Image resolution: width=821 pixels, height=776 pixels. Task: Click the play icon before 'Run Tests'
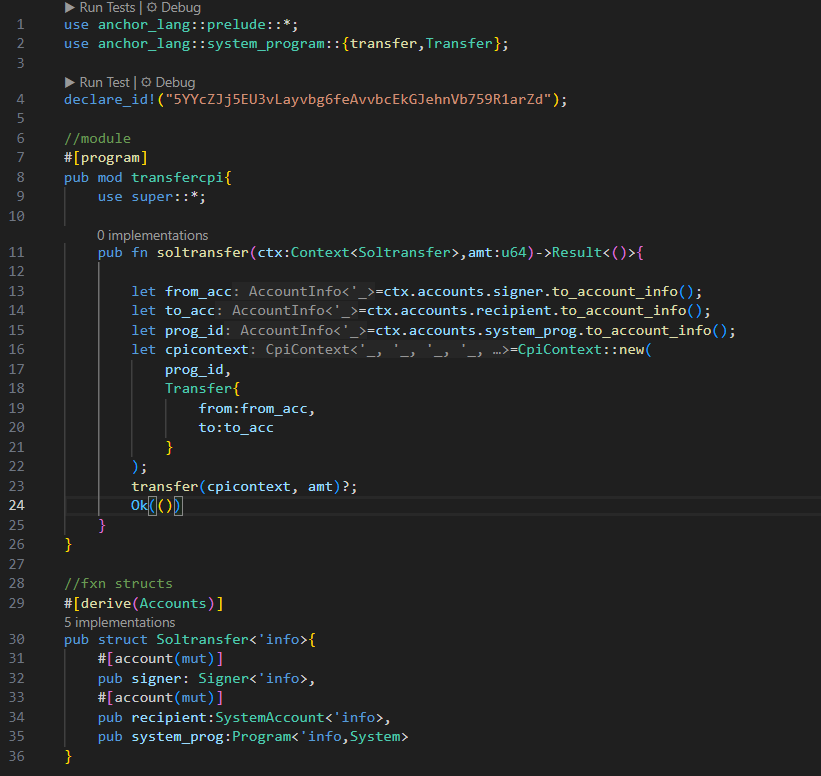click(70, 7)
